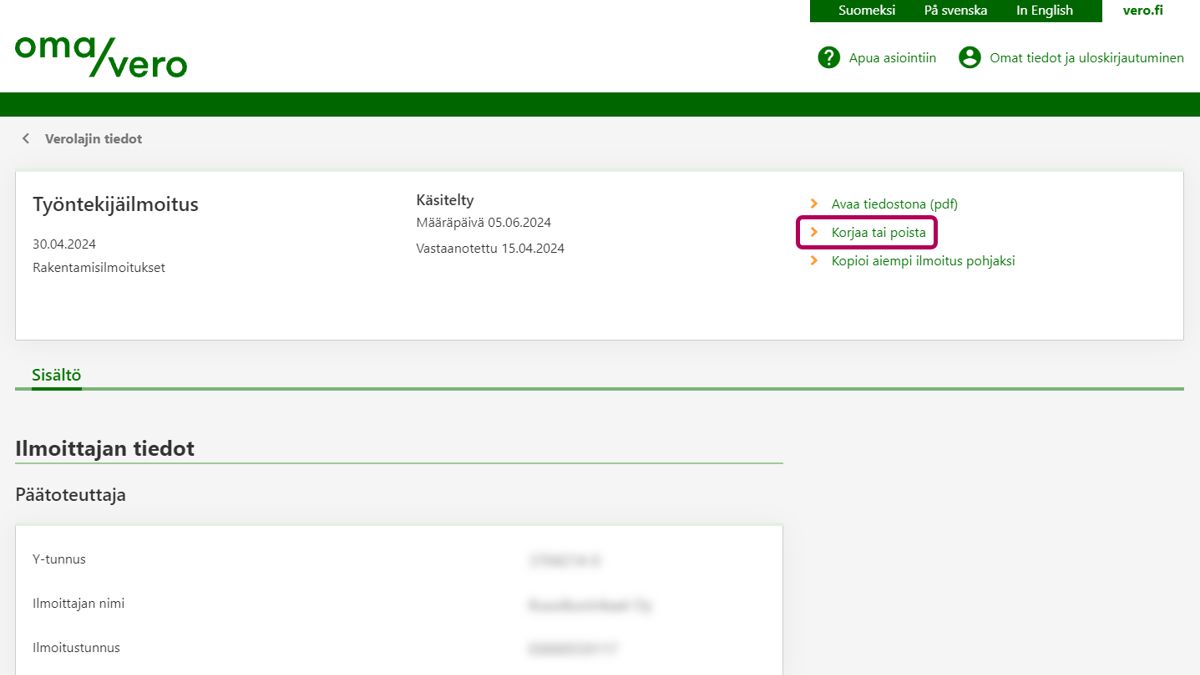Open Omat tiedot ja uloskirjautuminen
The height and width of the screenshot is (675, 1200).
pos(1086,58)
